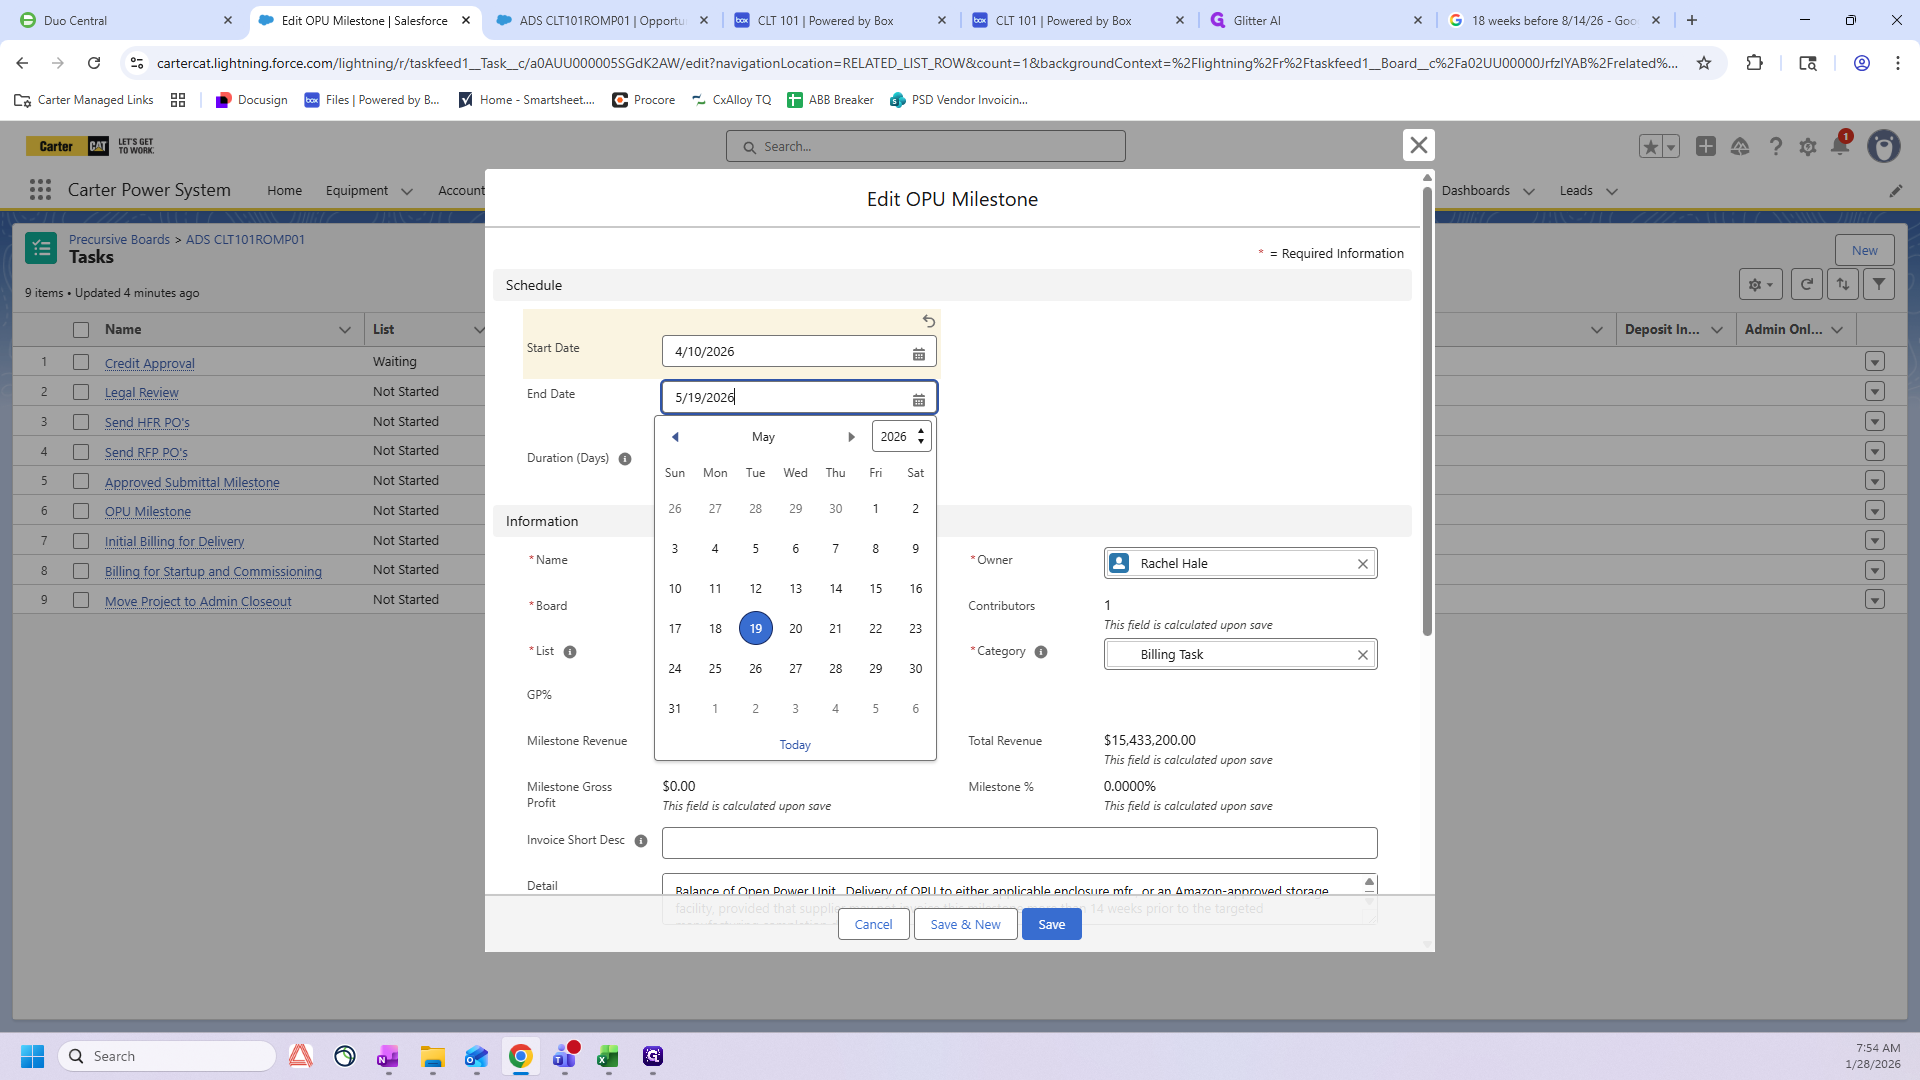The image size is (1920, 1080).
Task: Open row actions dropdown for Credit Approval
Action: pos(1874,362)
